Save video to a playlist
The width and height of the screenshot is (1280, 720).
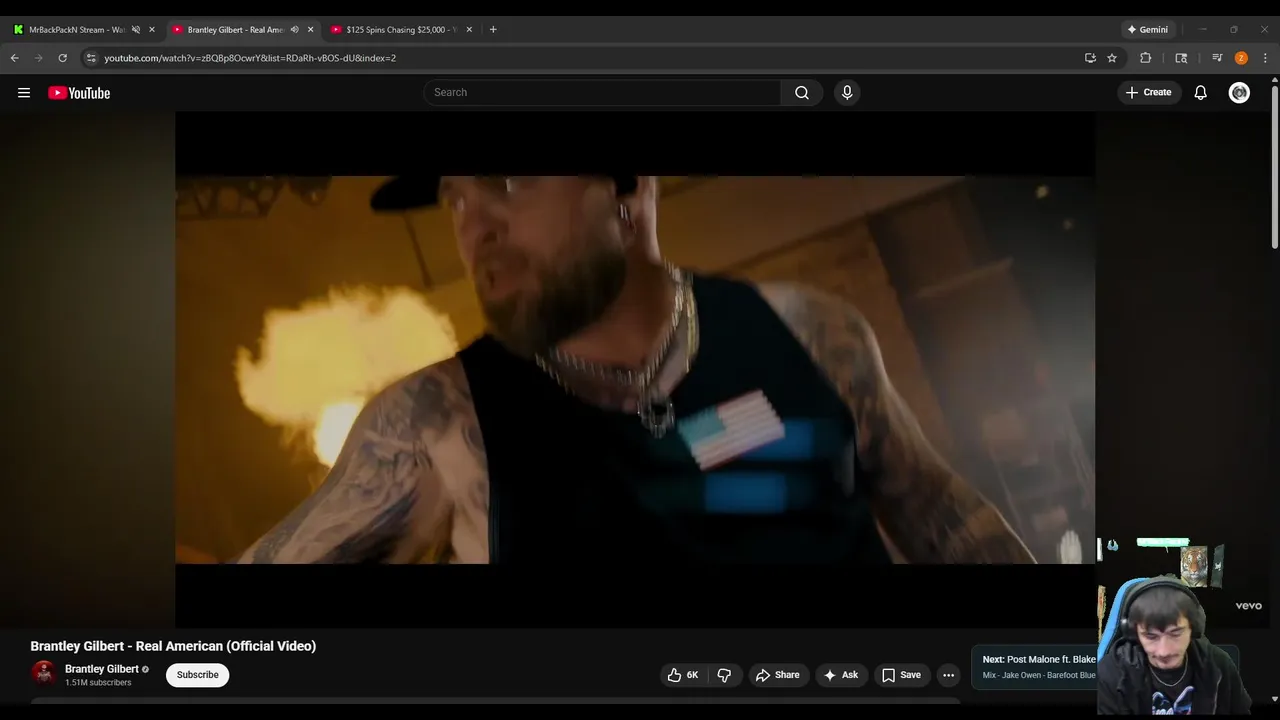tap(901, 675)
